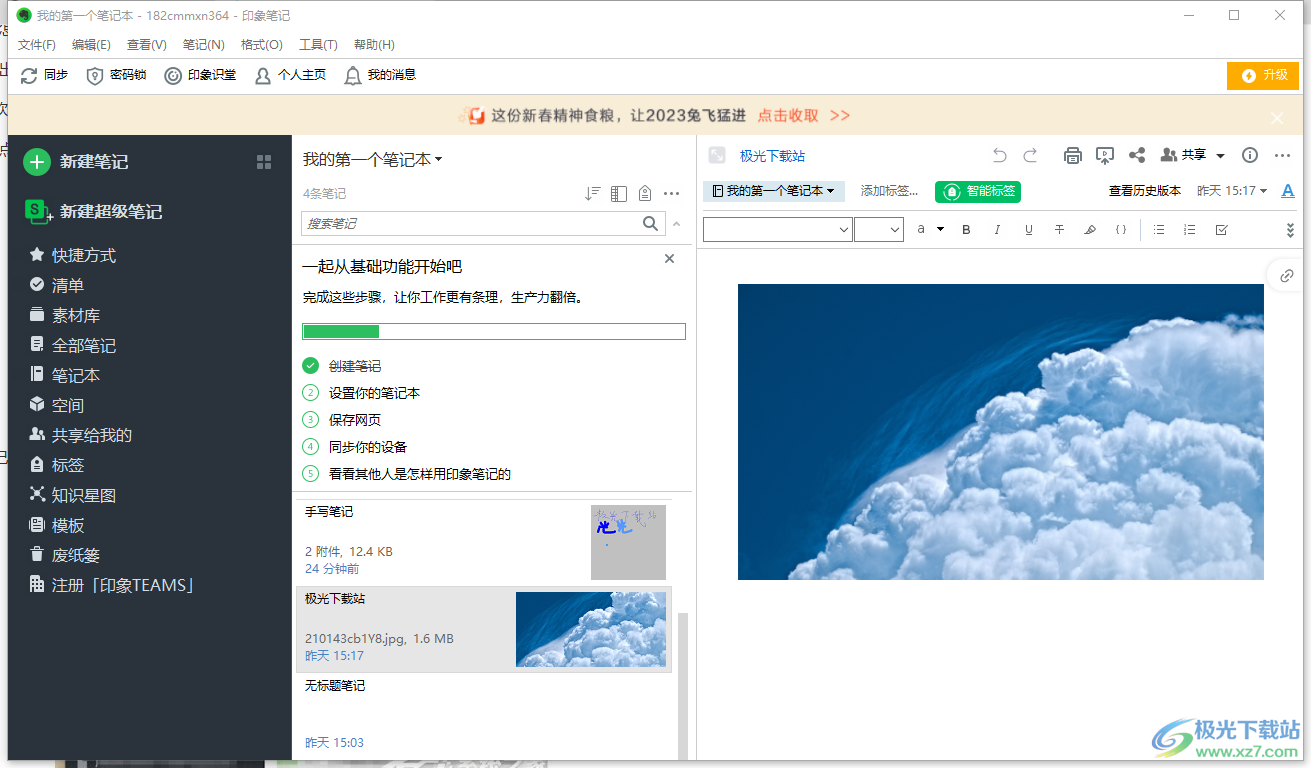Click the green 智能标签 button
This screenshot has height=768, width=1311.
(x=978, y=191)
